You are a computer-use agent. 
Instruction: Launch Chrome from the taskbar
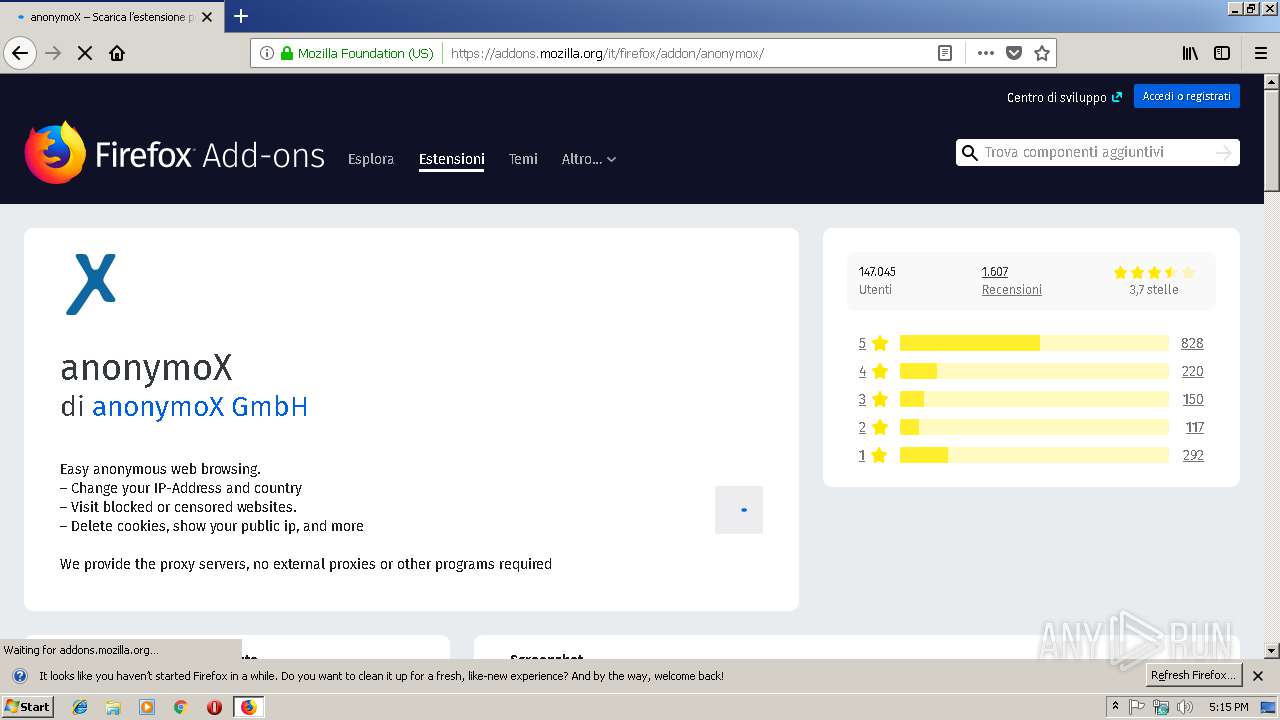[x=181, y=707]
